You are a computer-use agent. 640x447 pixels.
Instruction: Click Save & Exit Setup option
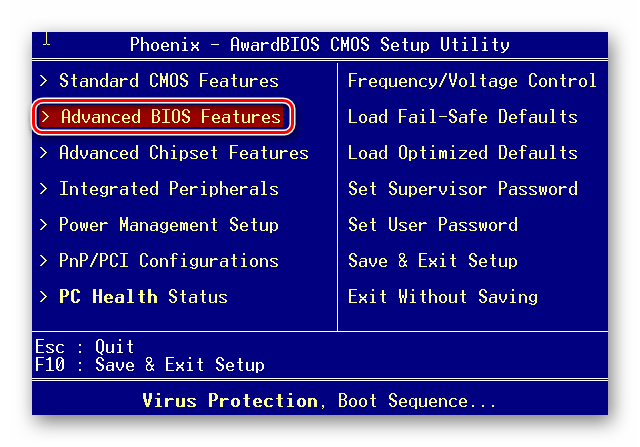pyautogui.click(x=432, y=261)
